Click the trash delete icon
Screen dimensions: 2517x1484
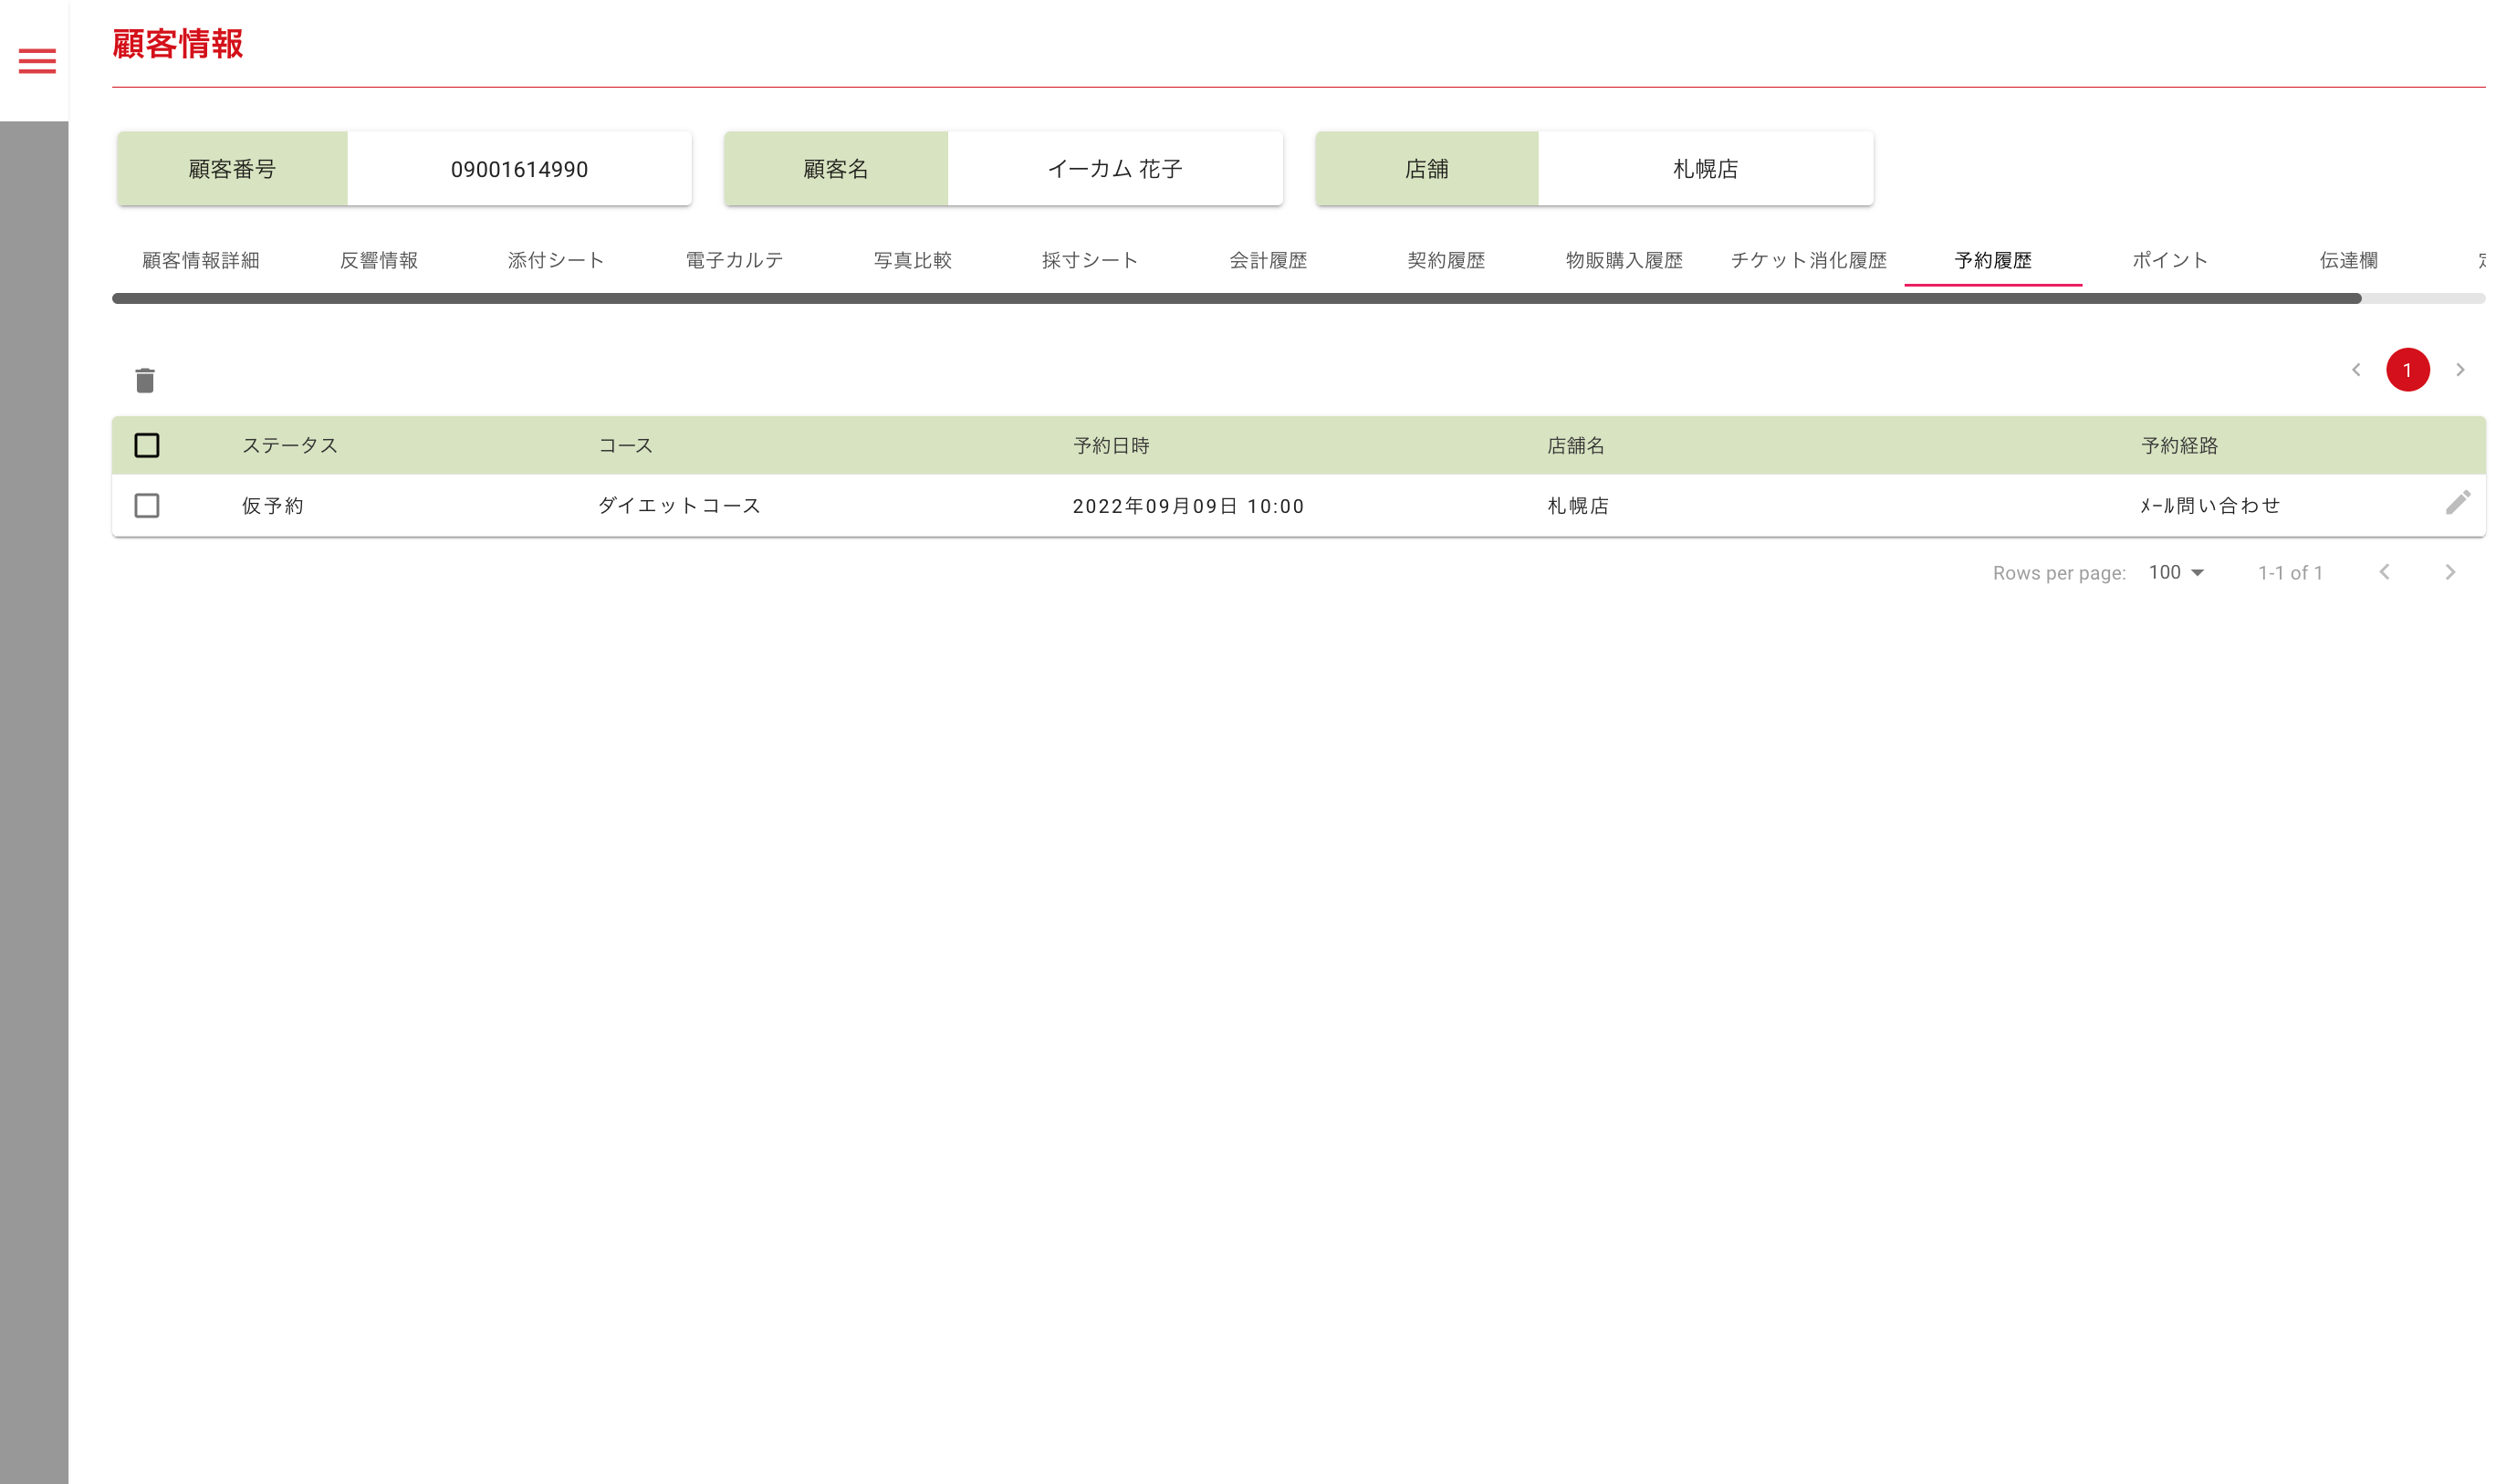click(145, 380)
